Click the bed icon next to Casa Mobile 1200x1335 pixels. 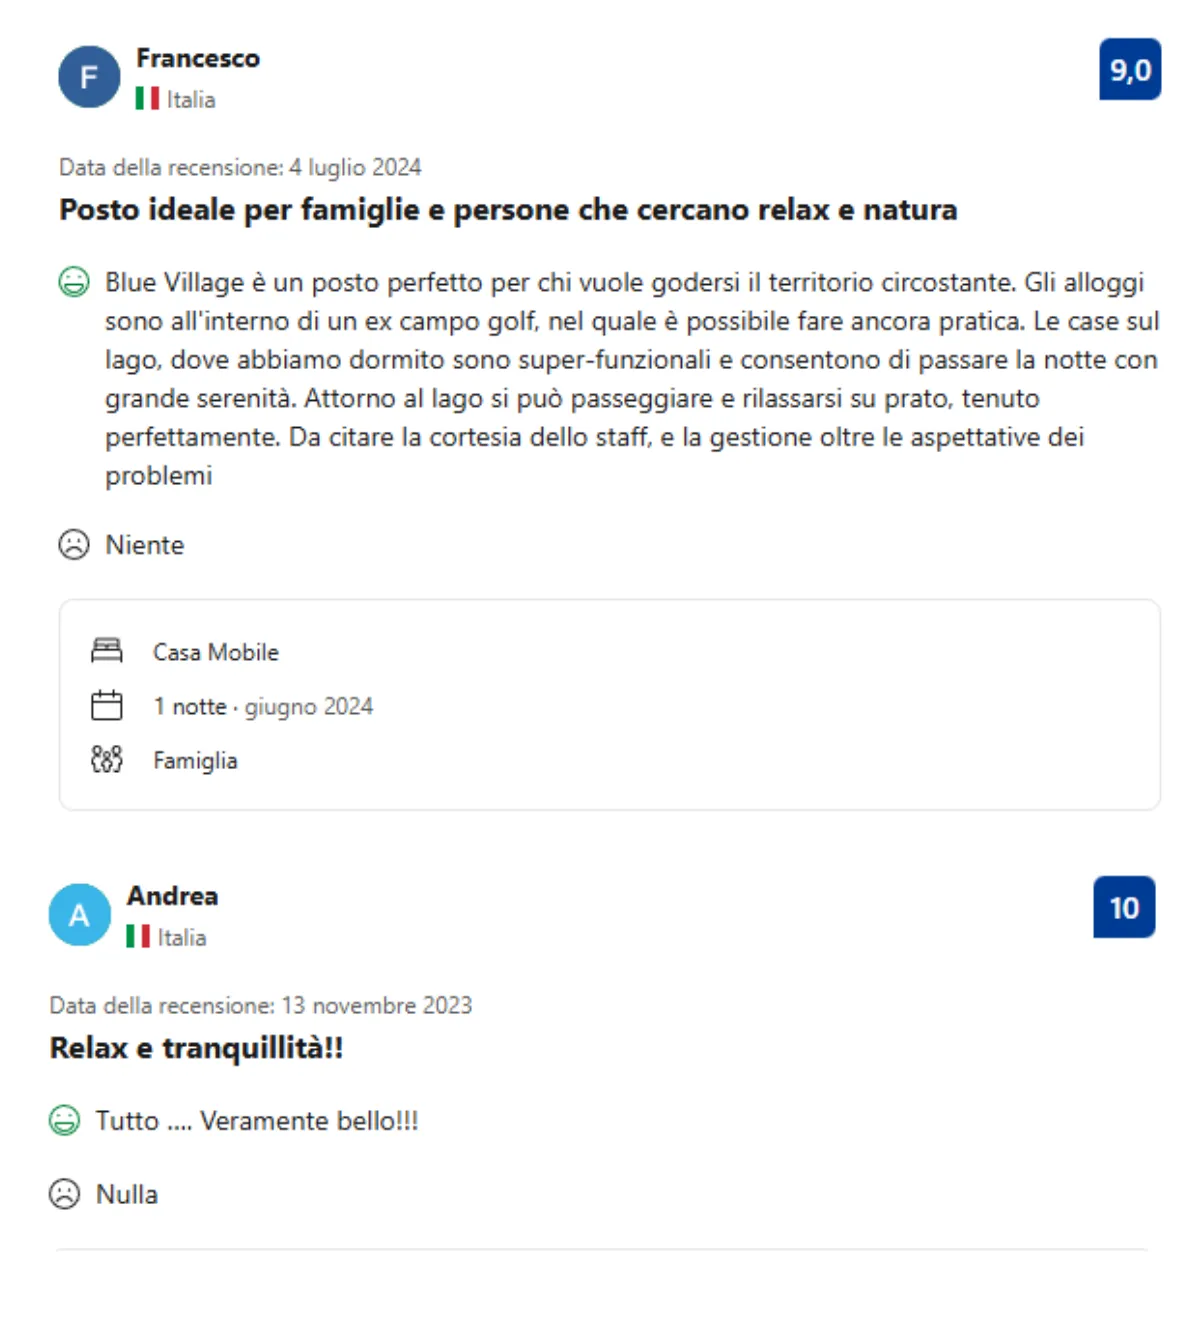(x=107, y=651)
